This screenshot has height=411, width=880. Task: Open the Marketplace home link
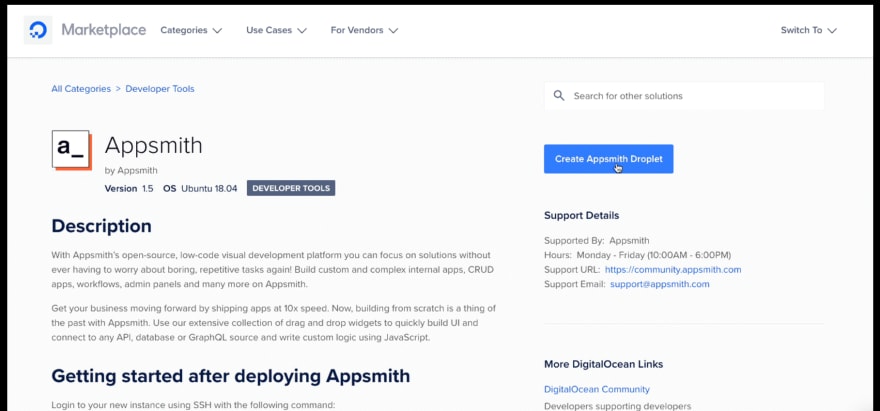[x=103, y=30]
